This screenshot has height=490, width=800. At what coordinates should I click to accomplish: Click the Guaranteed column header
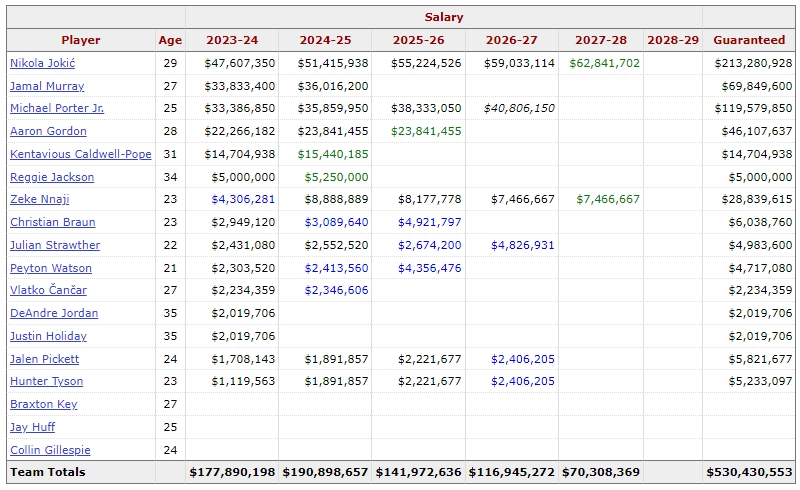click(749, 40)
